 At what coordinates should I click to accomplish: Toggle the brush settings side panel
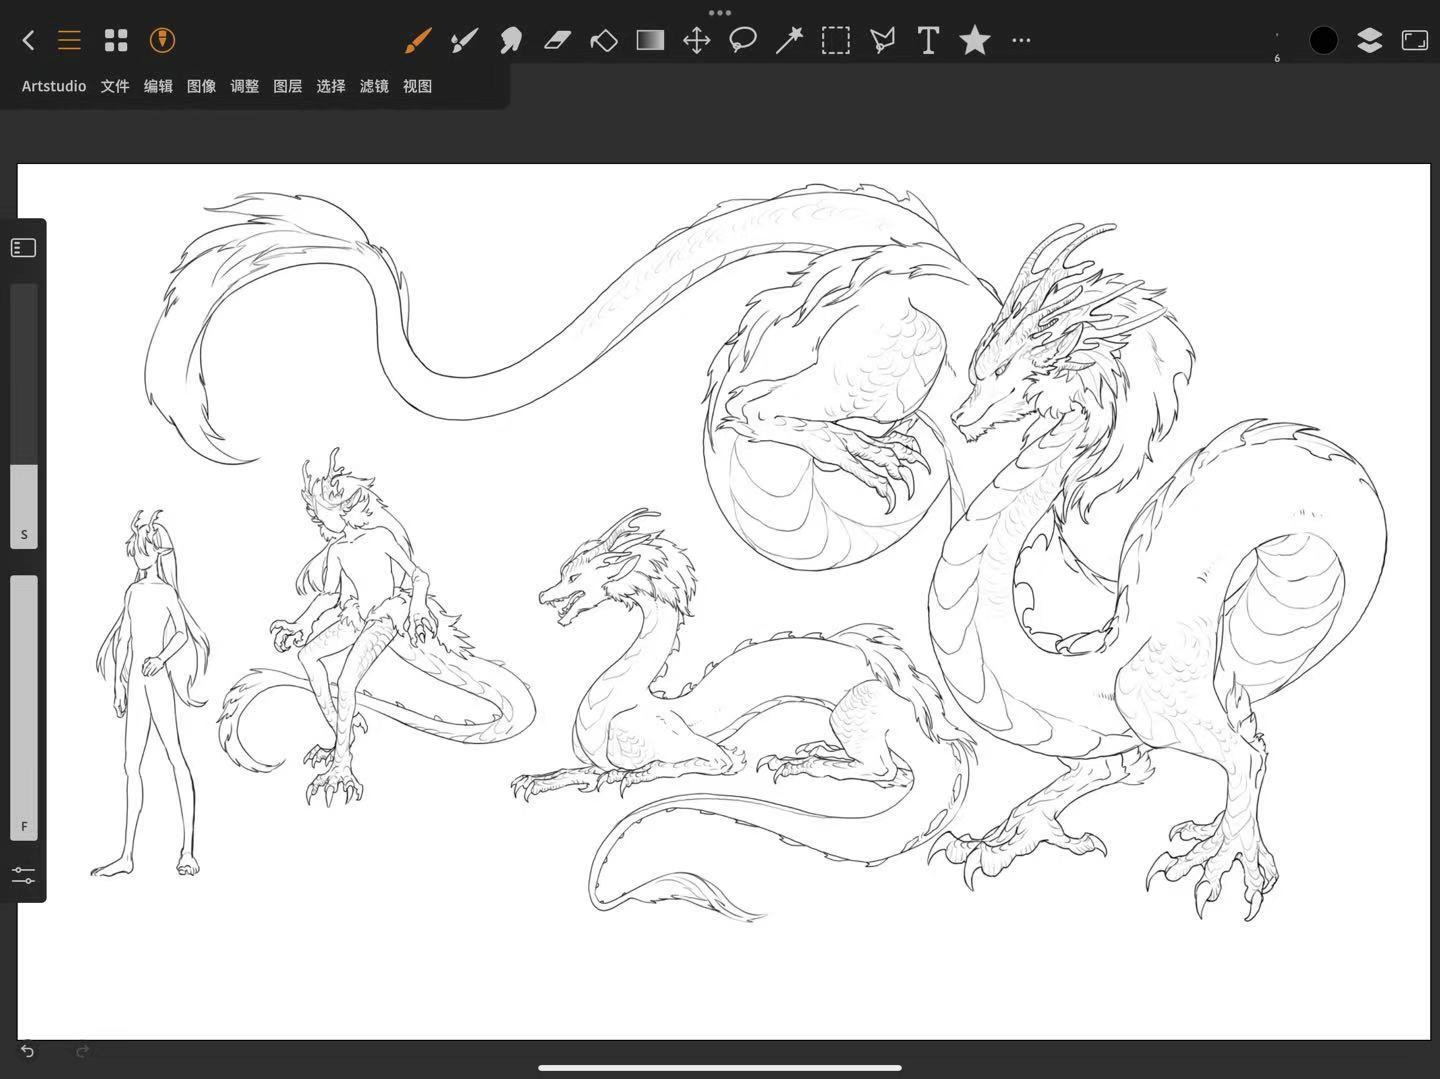tap(24, 248)
